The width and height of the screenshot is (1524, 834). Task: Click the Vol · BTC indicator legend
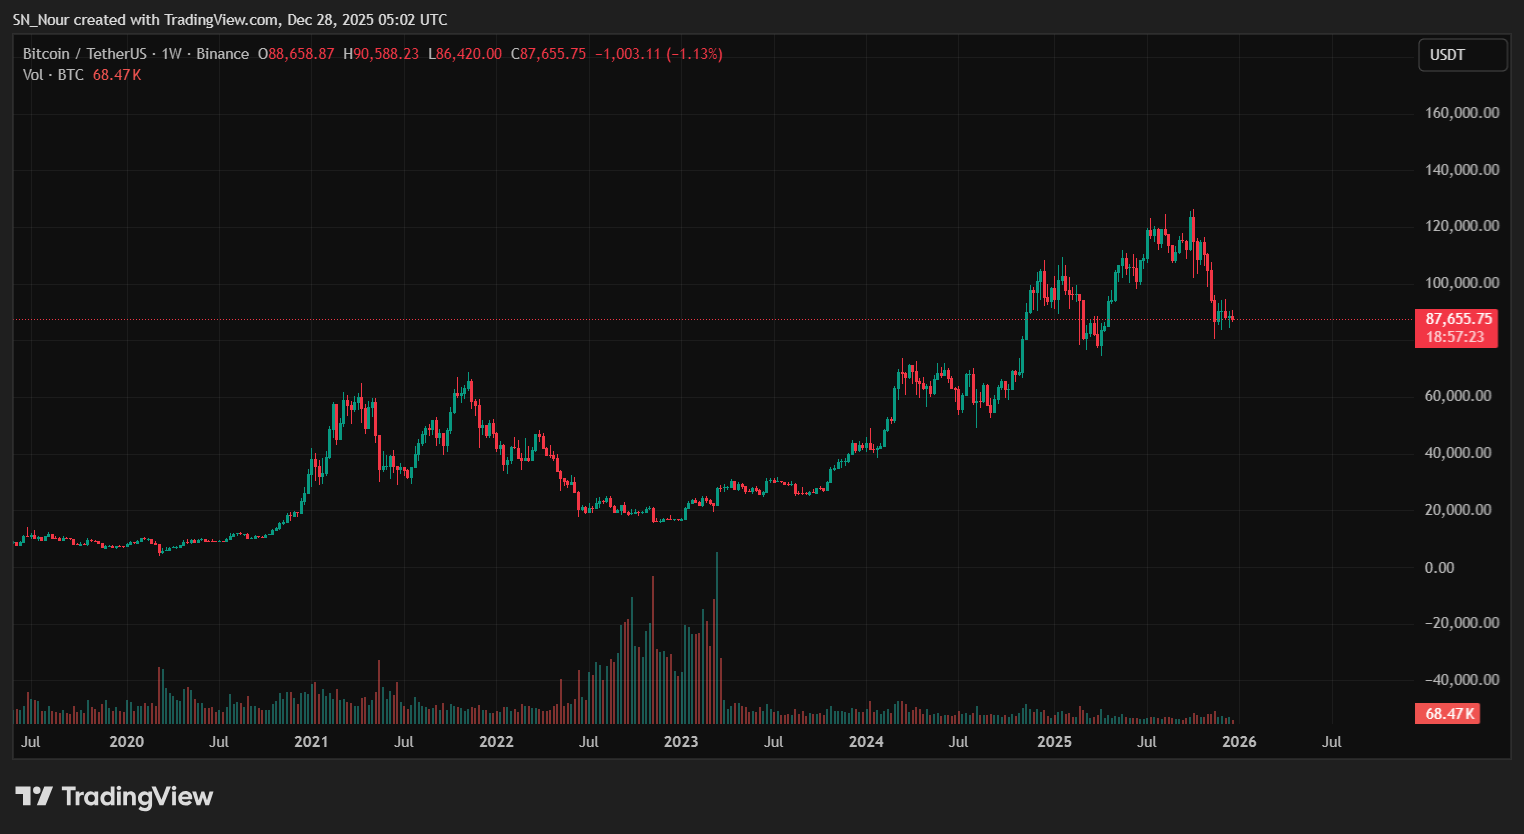[53, 75]
